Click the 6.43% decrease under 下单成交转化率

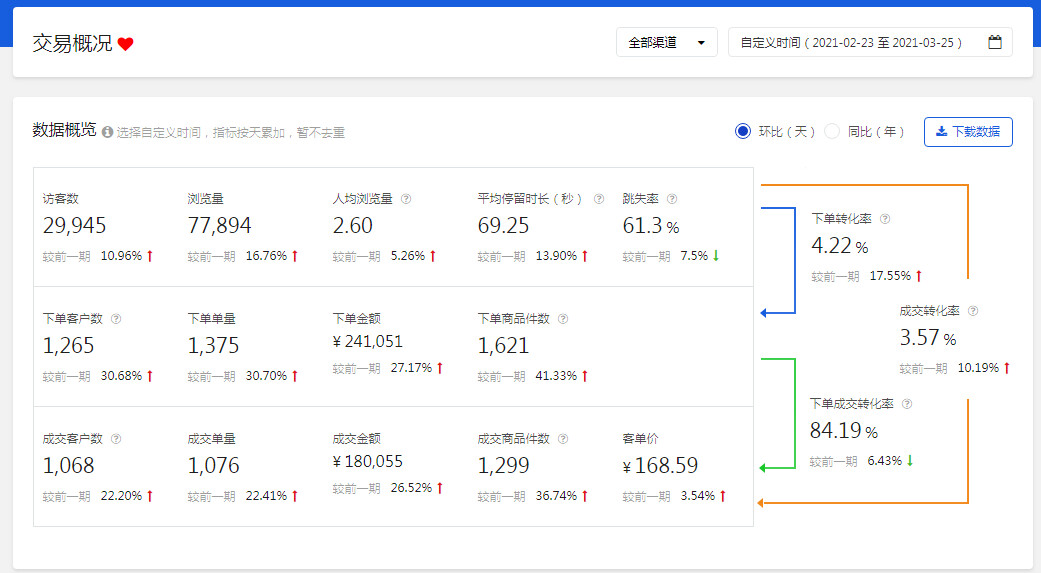(x=885, y=461)
